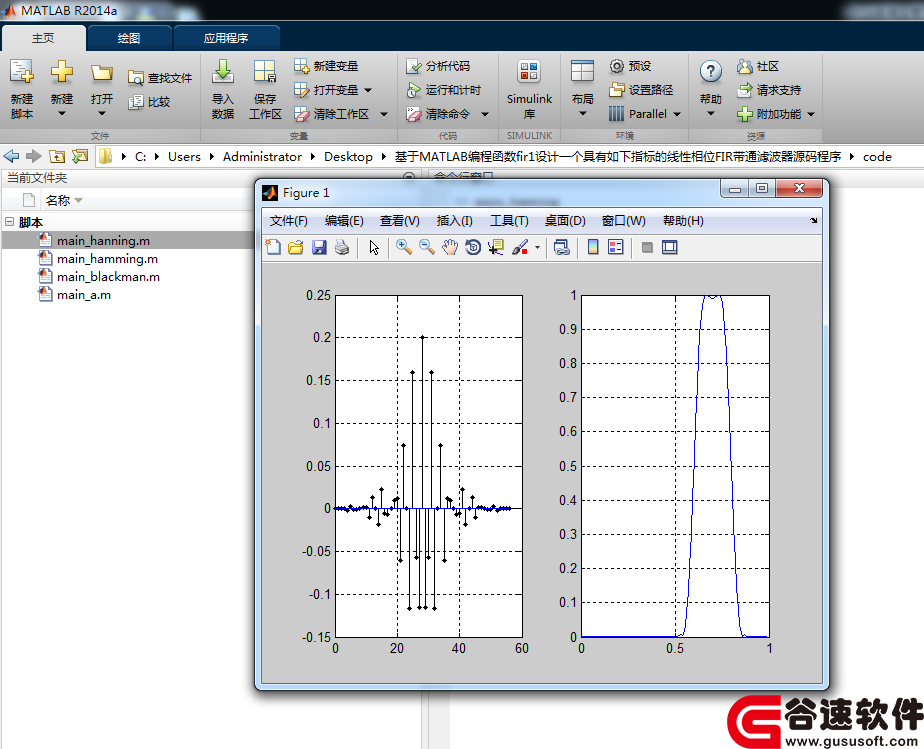The height and width of the screenshot is (749, 924).
Task: Click the Find Files button
Action: point(160,78)
